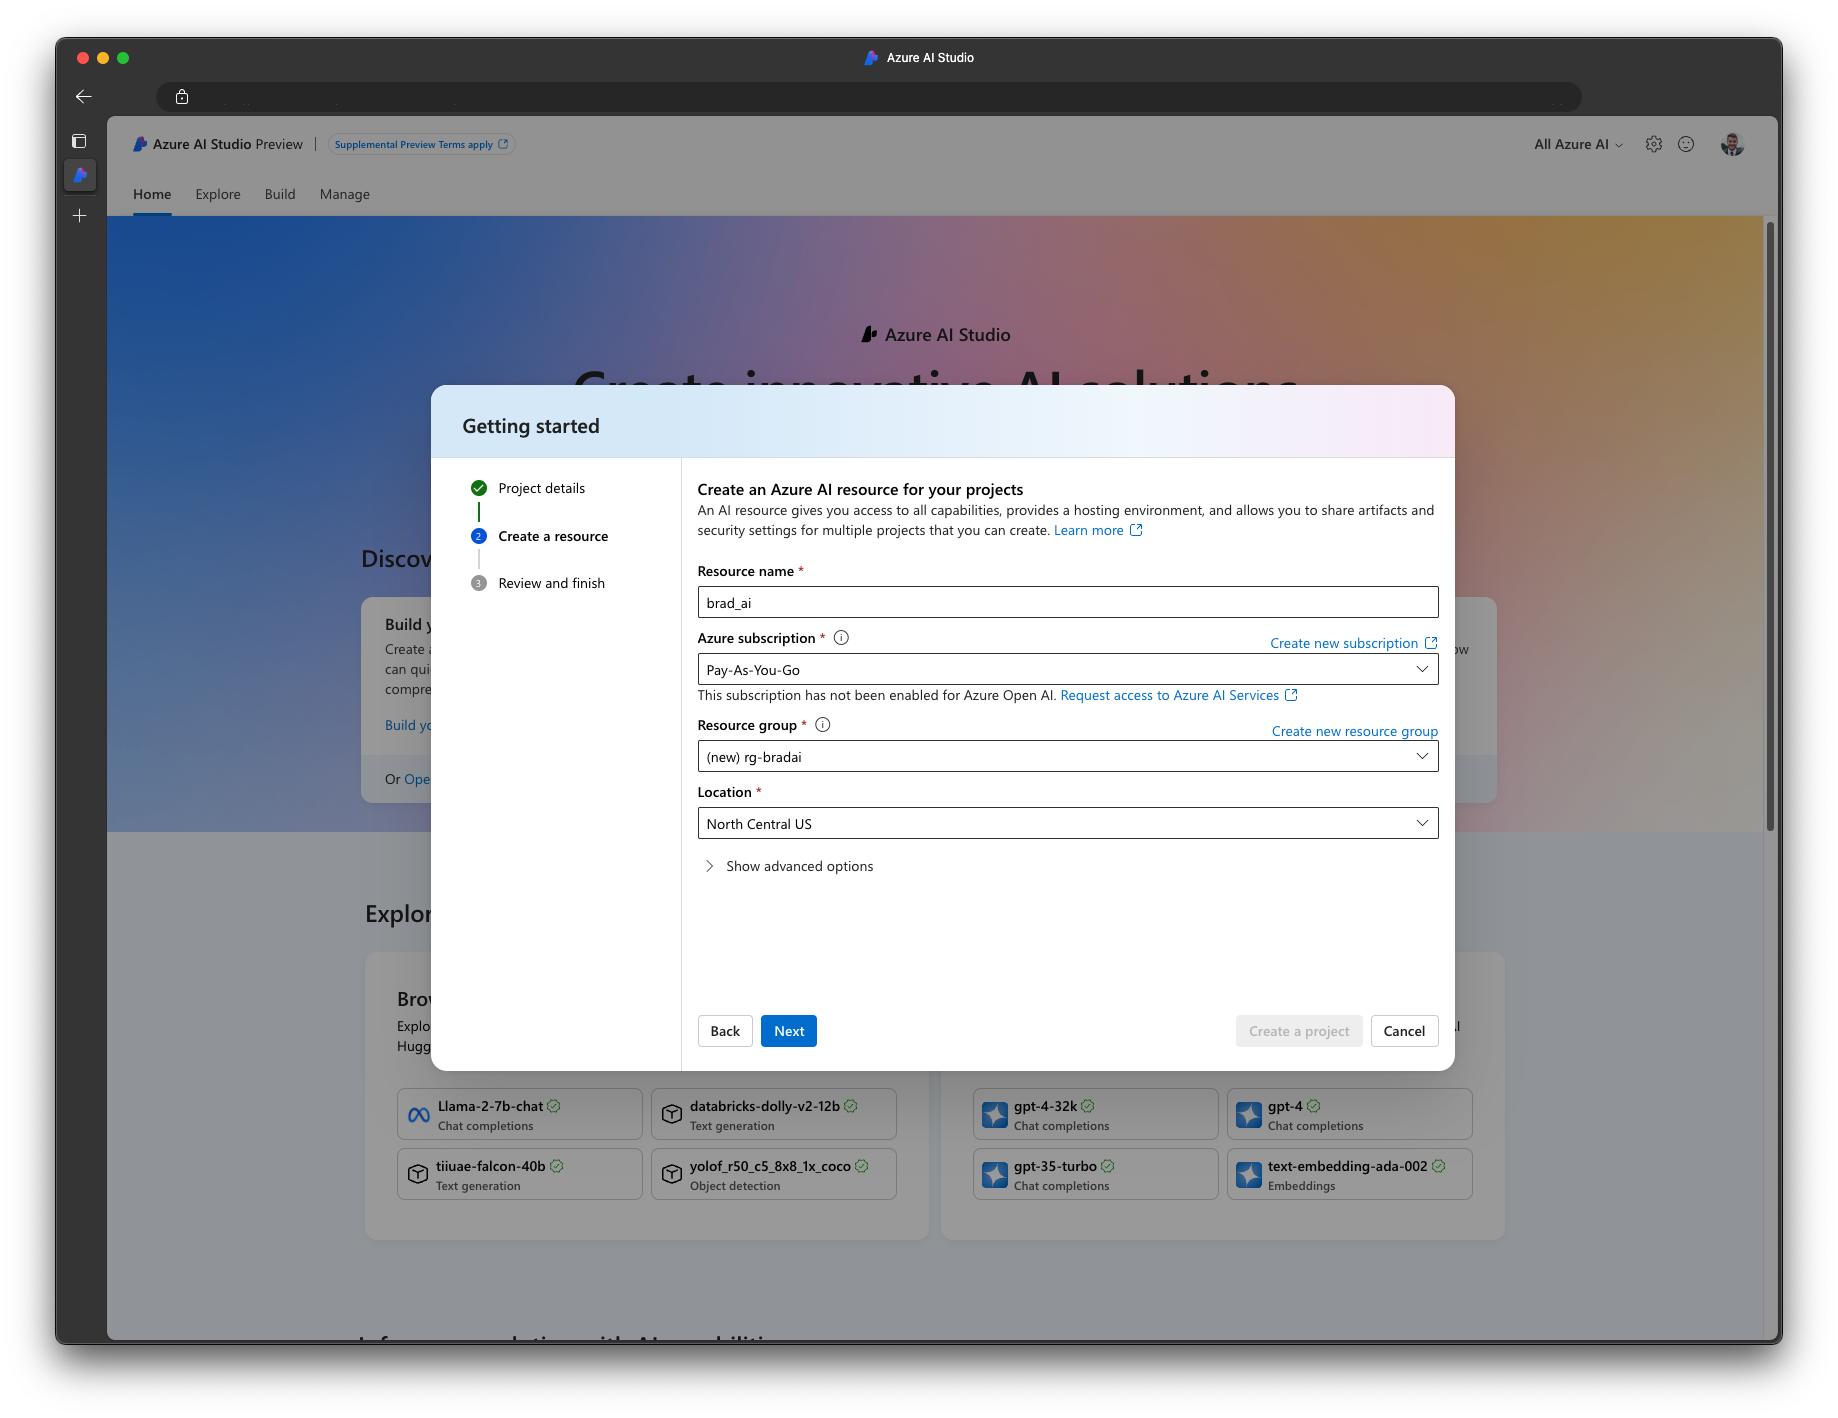Viewport: 1838px width, 1418px height.
Task: Click the Resource name input field
Action: tap(1067, 602)
